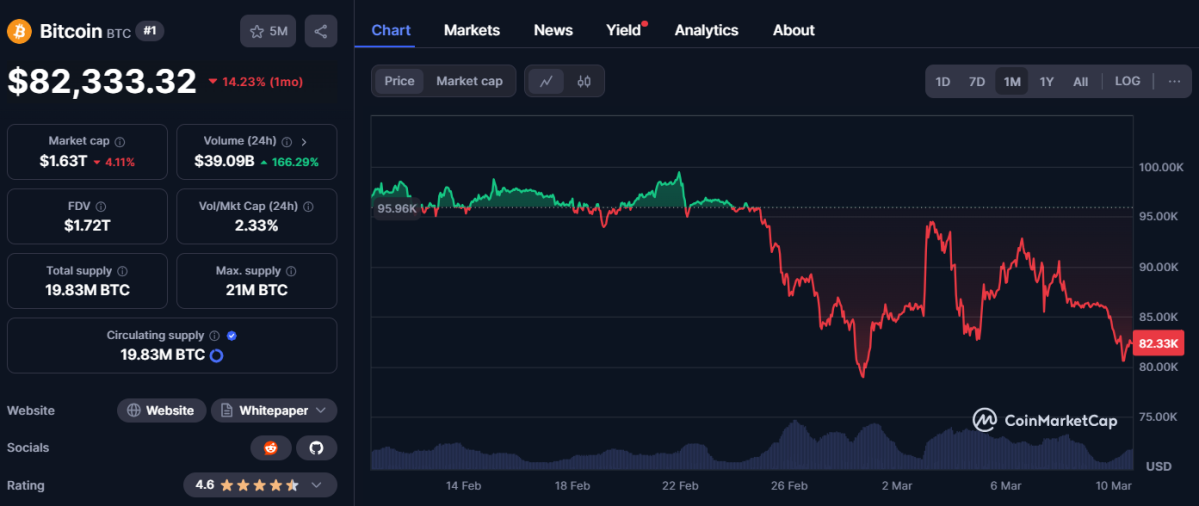
Task: Toggle chart to Price view
Action: (399, 81)
